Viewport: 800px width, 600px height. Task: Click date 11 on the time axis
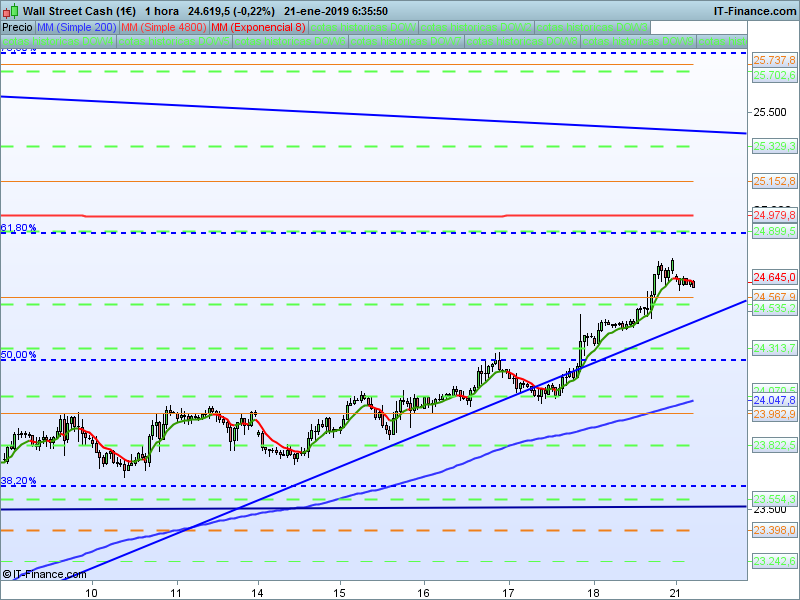tap(177, 593)
